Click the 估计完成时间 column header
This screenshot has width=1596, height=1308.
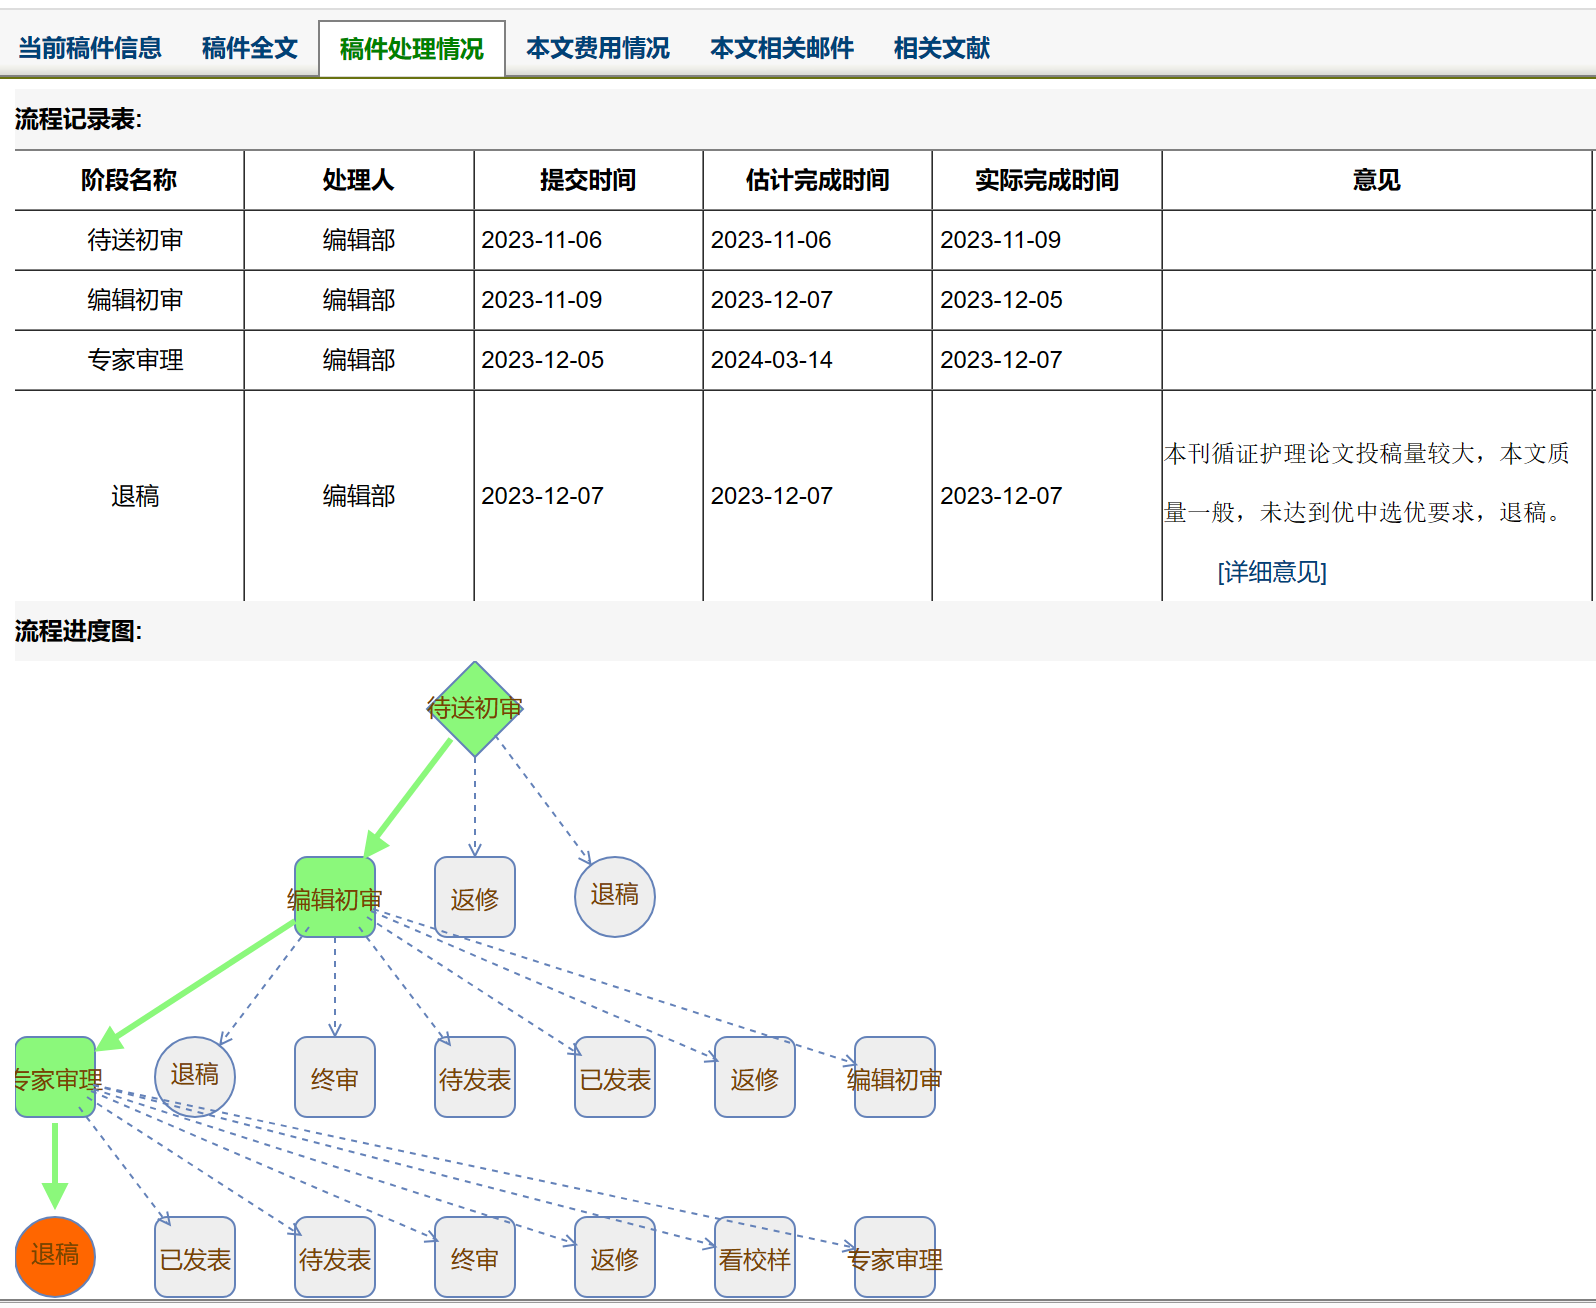817,180
